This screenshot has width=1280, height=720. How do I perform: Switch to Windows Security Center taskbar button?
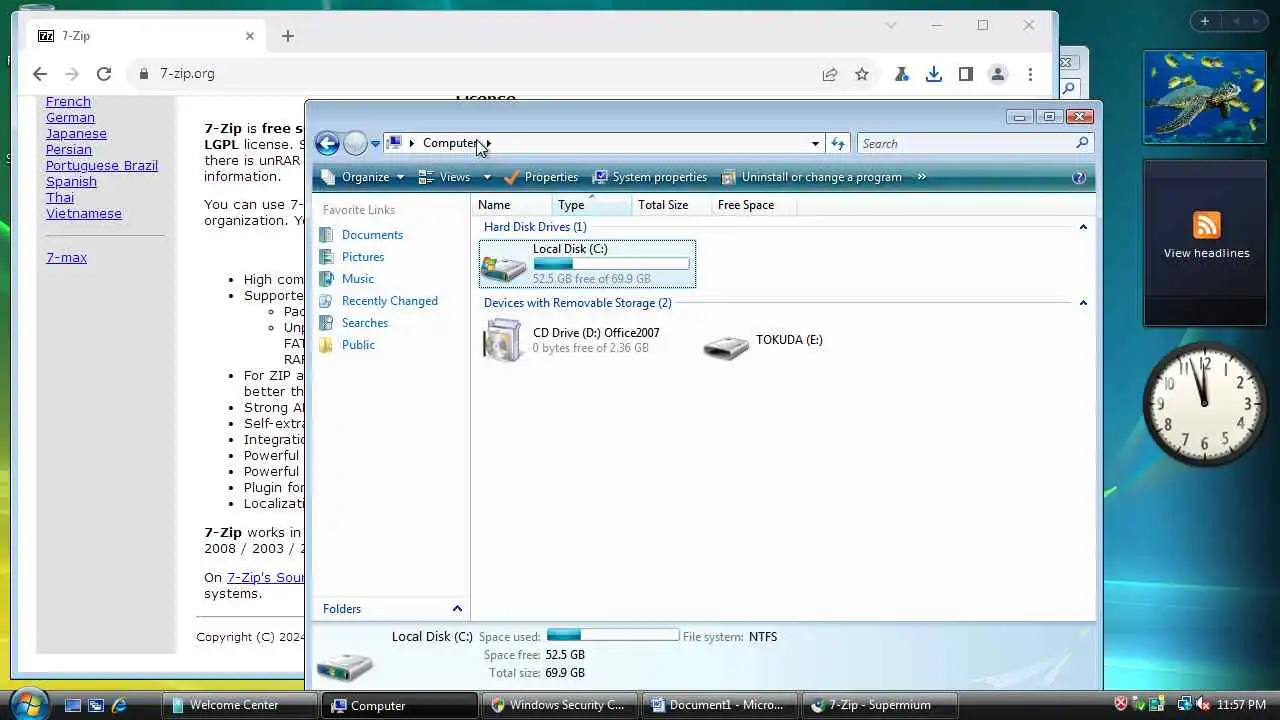tap(559, 705)
